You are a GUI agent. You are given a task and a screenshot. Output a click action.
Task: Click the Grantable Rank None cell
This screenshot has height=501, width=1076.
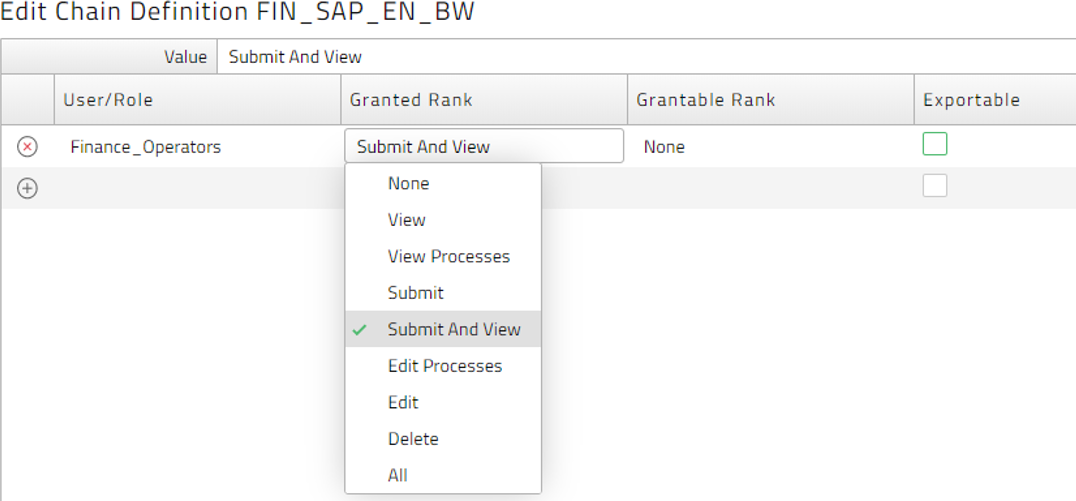coord(771,147)
